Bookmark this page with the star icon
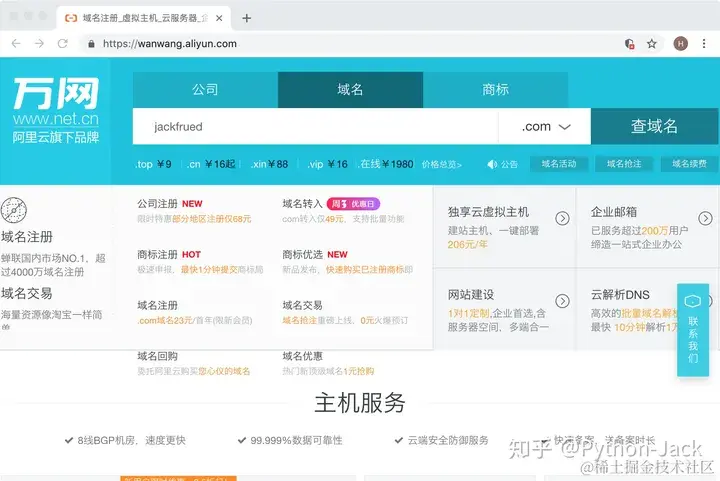The image size is (720, 481). coord(652,44)
